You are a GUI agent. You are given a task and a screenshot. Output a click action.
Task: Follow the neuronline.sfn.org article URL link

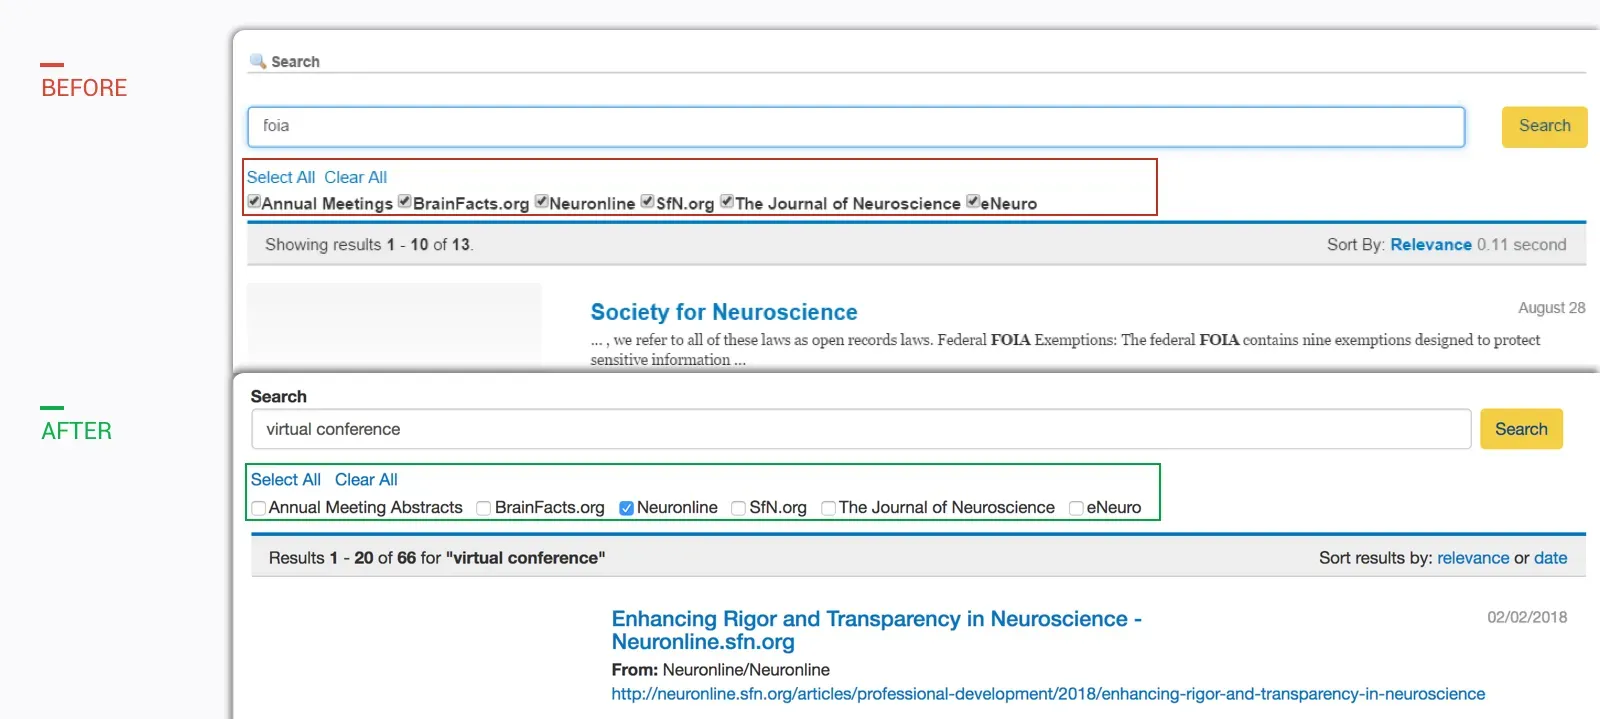coord(1048,694)
